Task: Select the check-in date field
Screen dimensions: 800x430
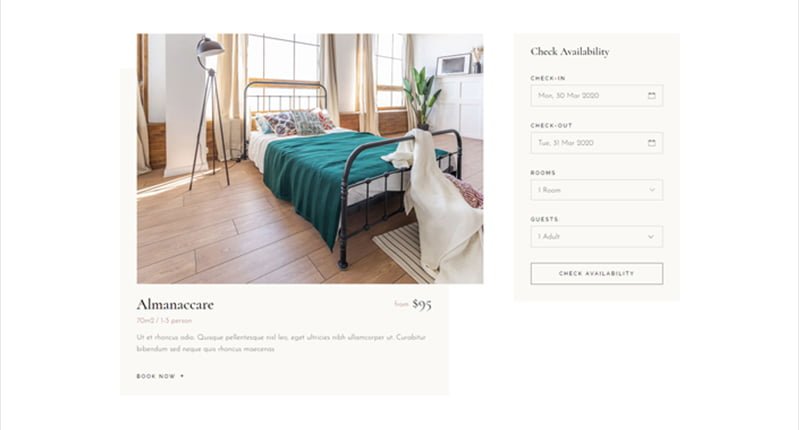Action: tap(597, 95)
